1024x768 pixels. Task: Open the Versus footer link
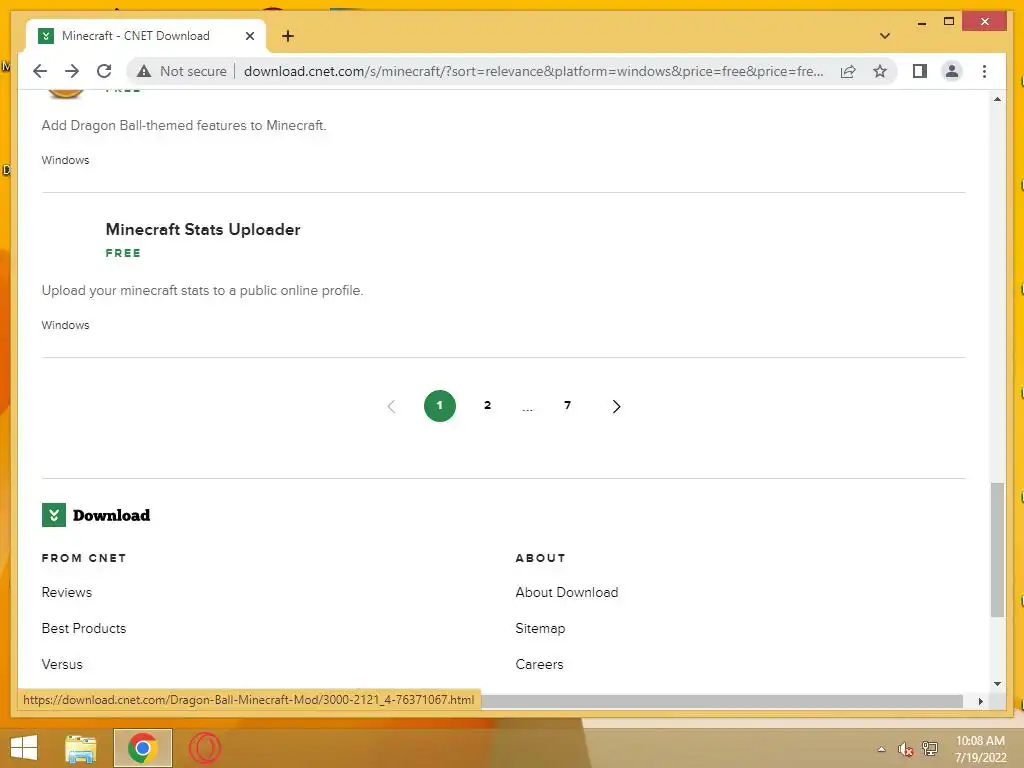62,664
